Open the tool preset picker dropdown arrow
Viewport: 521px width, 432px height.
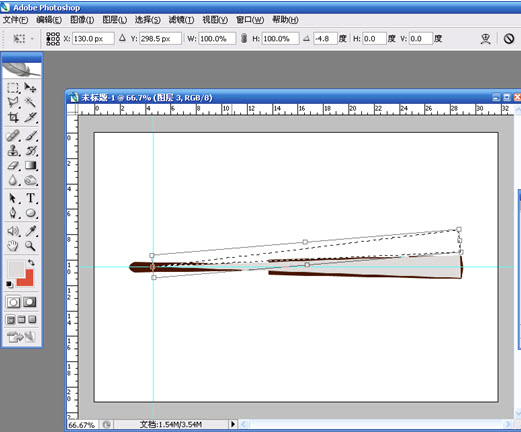[x=32, y=39]
